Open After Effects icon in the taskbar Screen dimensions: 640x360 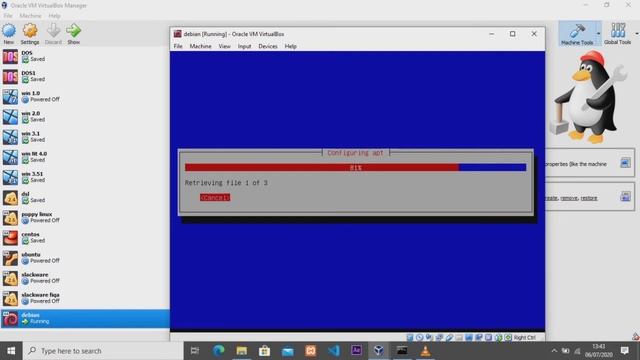coord(356,351)
